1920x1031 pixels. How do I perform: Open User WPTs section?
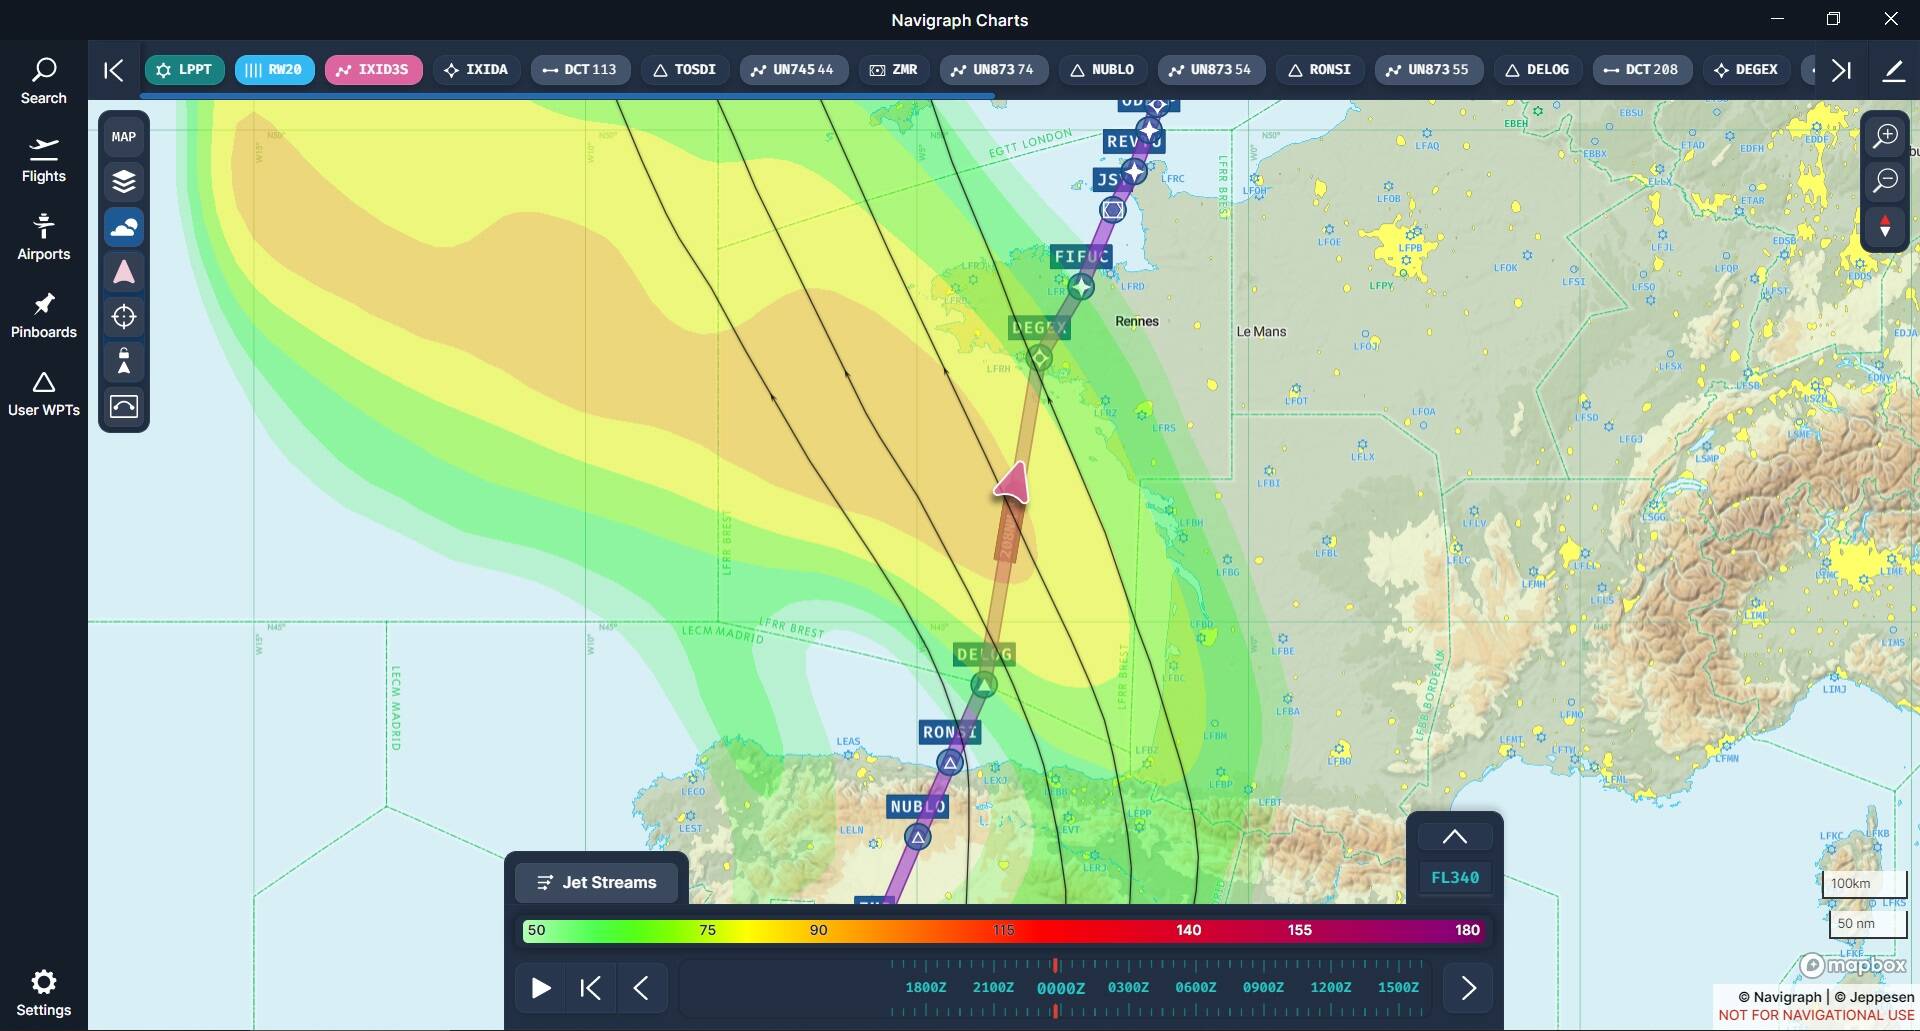(x=44, y=393)
